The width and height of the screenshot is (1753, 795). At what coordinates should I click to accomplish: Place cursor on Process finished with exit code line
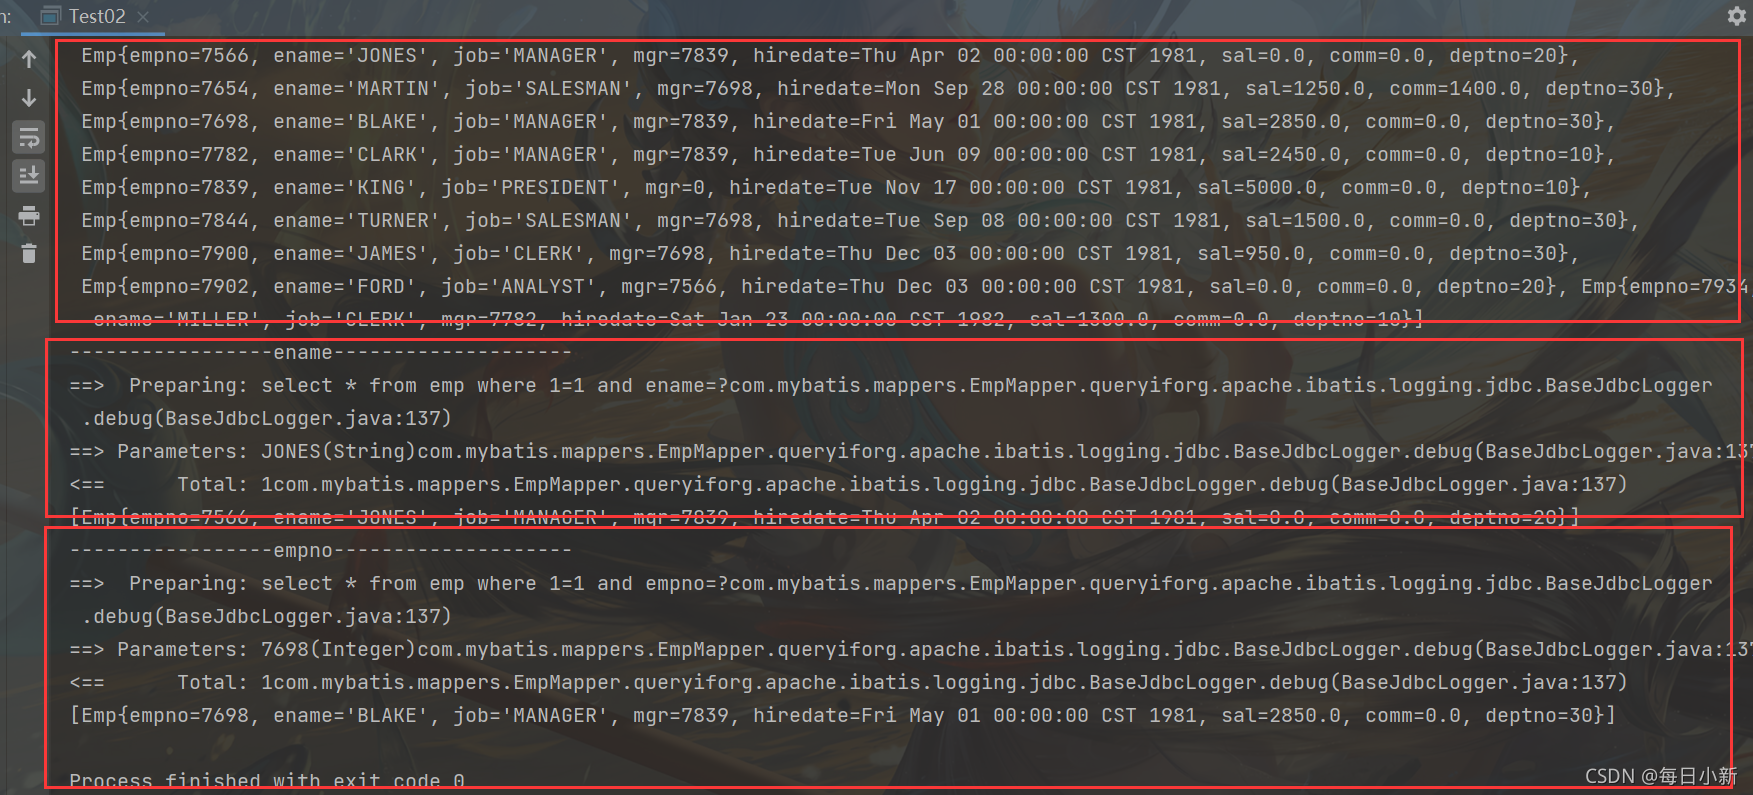click(x=267, y=780)
